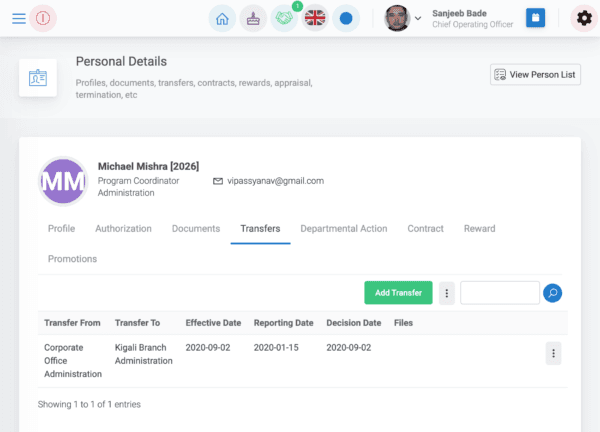Click the blue search magnifier button
This screenshot has height=432, width=600.
coord(553,293)
